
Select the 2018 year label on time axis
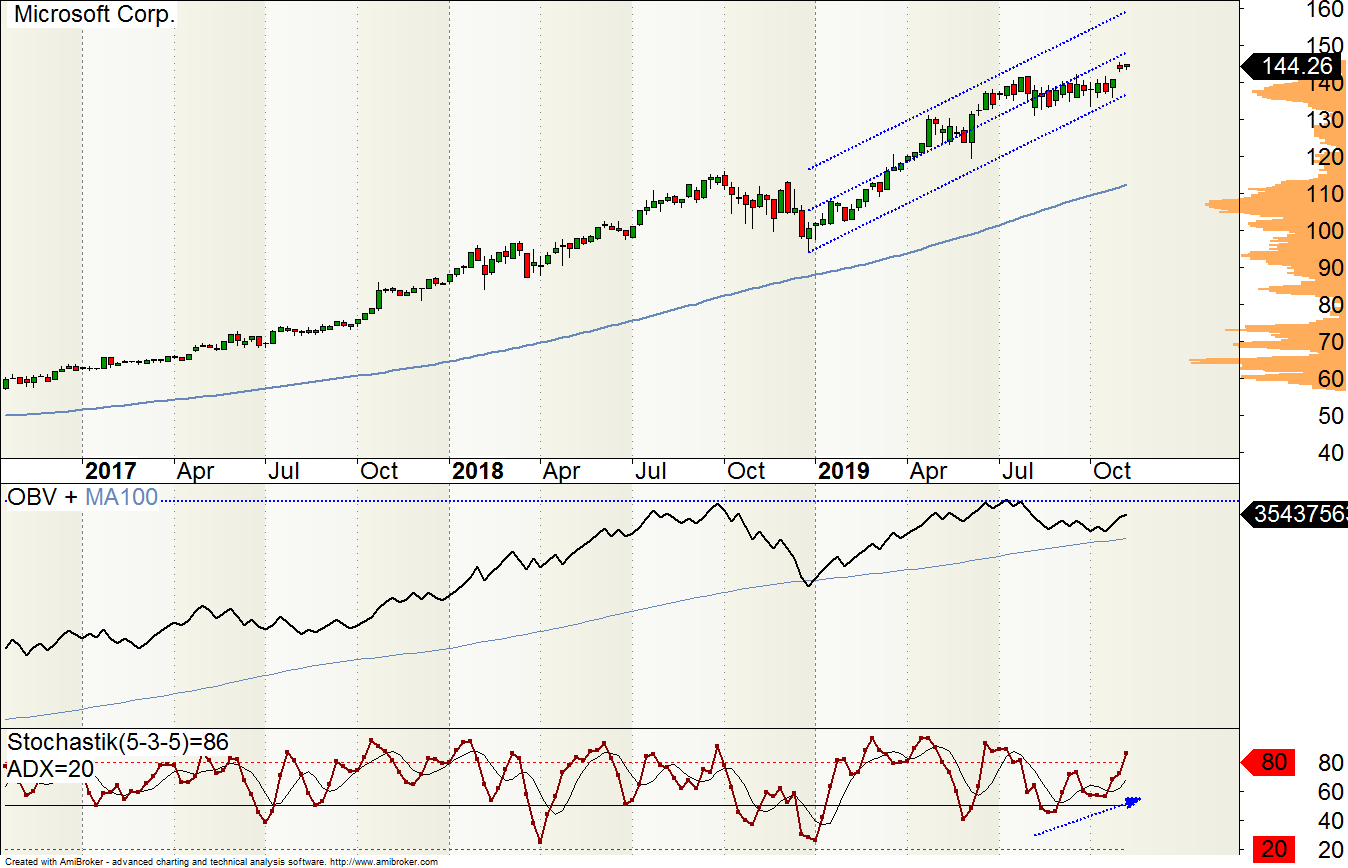coord(477,471)
